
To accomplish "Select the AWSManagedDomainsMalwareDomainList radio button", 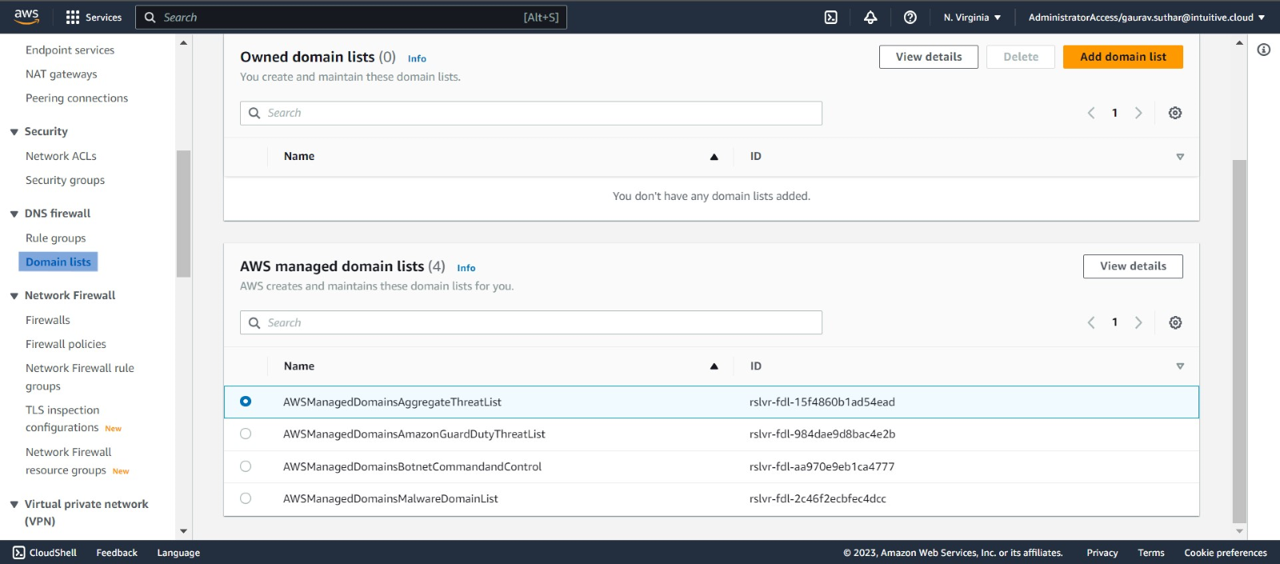I will click(246, 498).
